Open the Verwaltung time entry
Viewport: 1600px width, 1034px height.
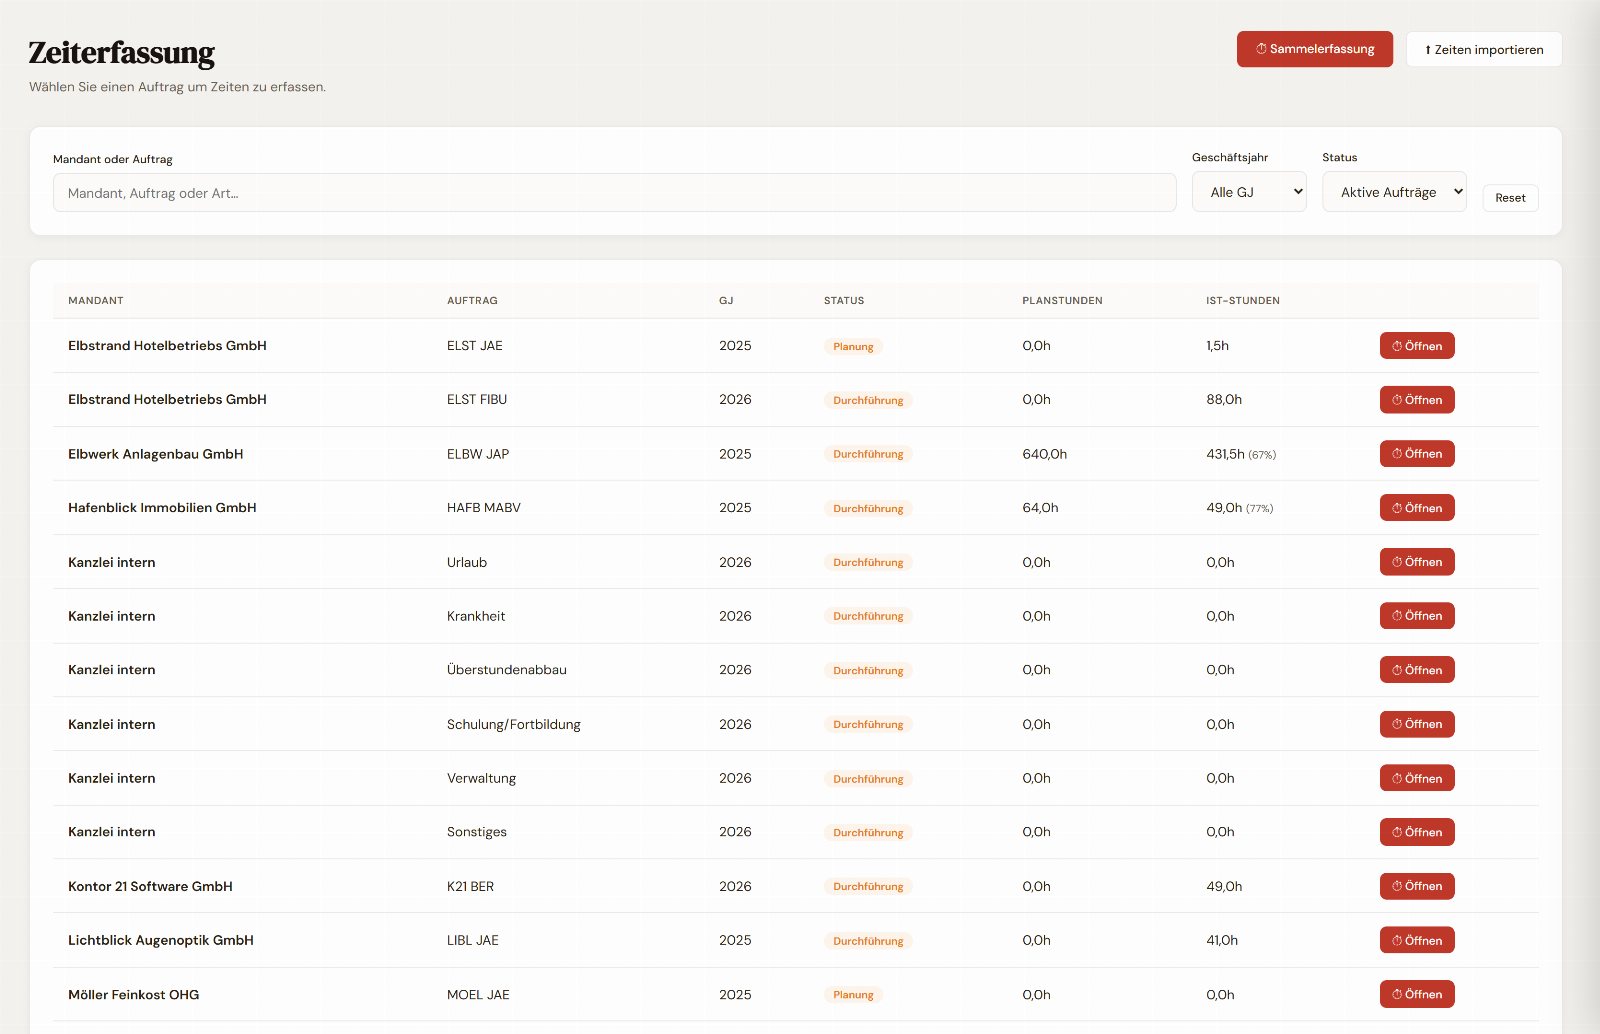click(1417, 778)
